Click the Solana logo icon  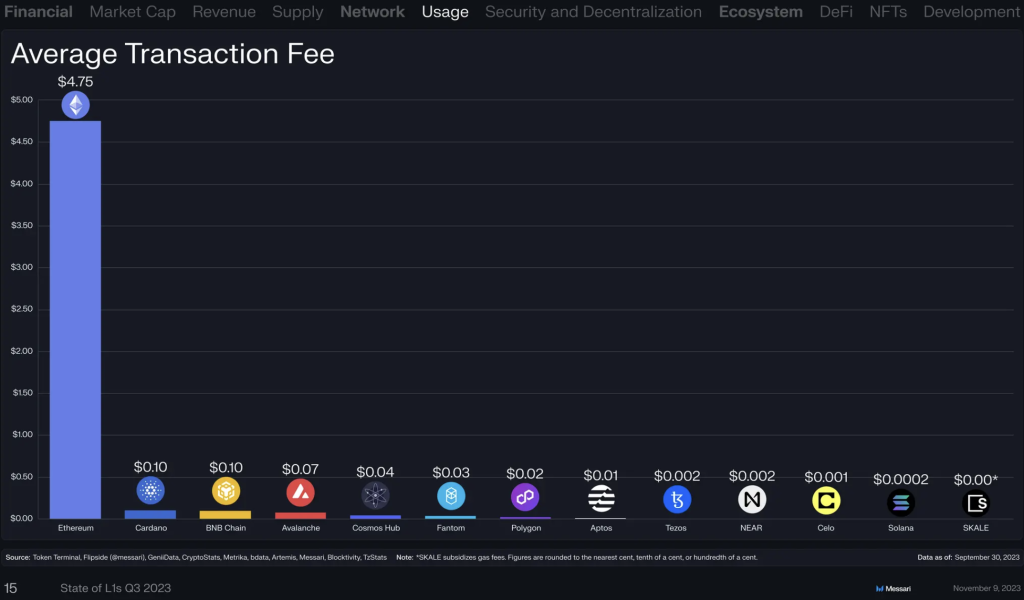coord(901,503)
